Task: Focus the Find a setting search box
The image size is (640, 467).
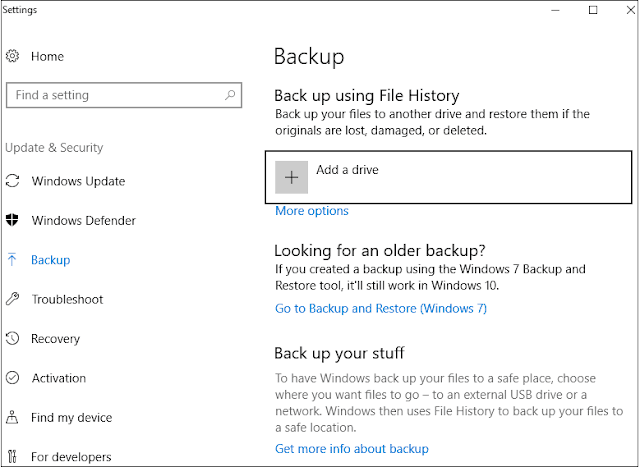Action: pyautogui.click(x=124, y=95)
